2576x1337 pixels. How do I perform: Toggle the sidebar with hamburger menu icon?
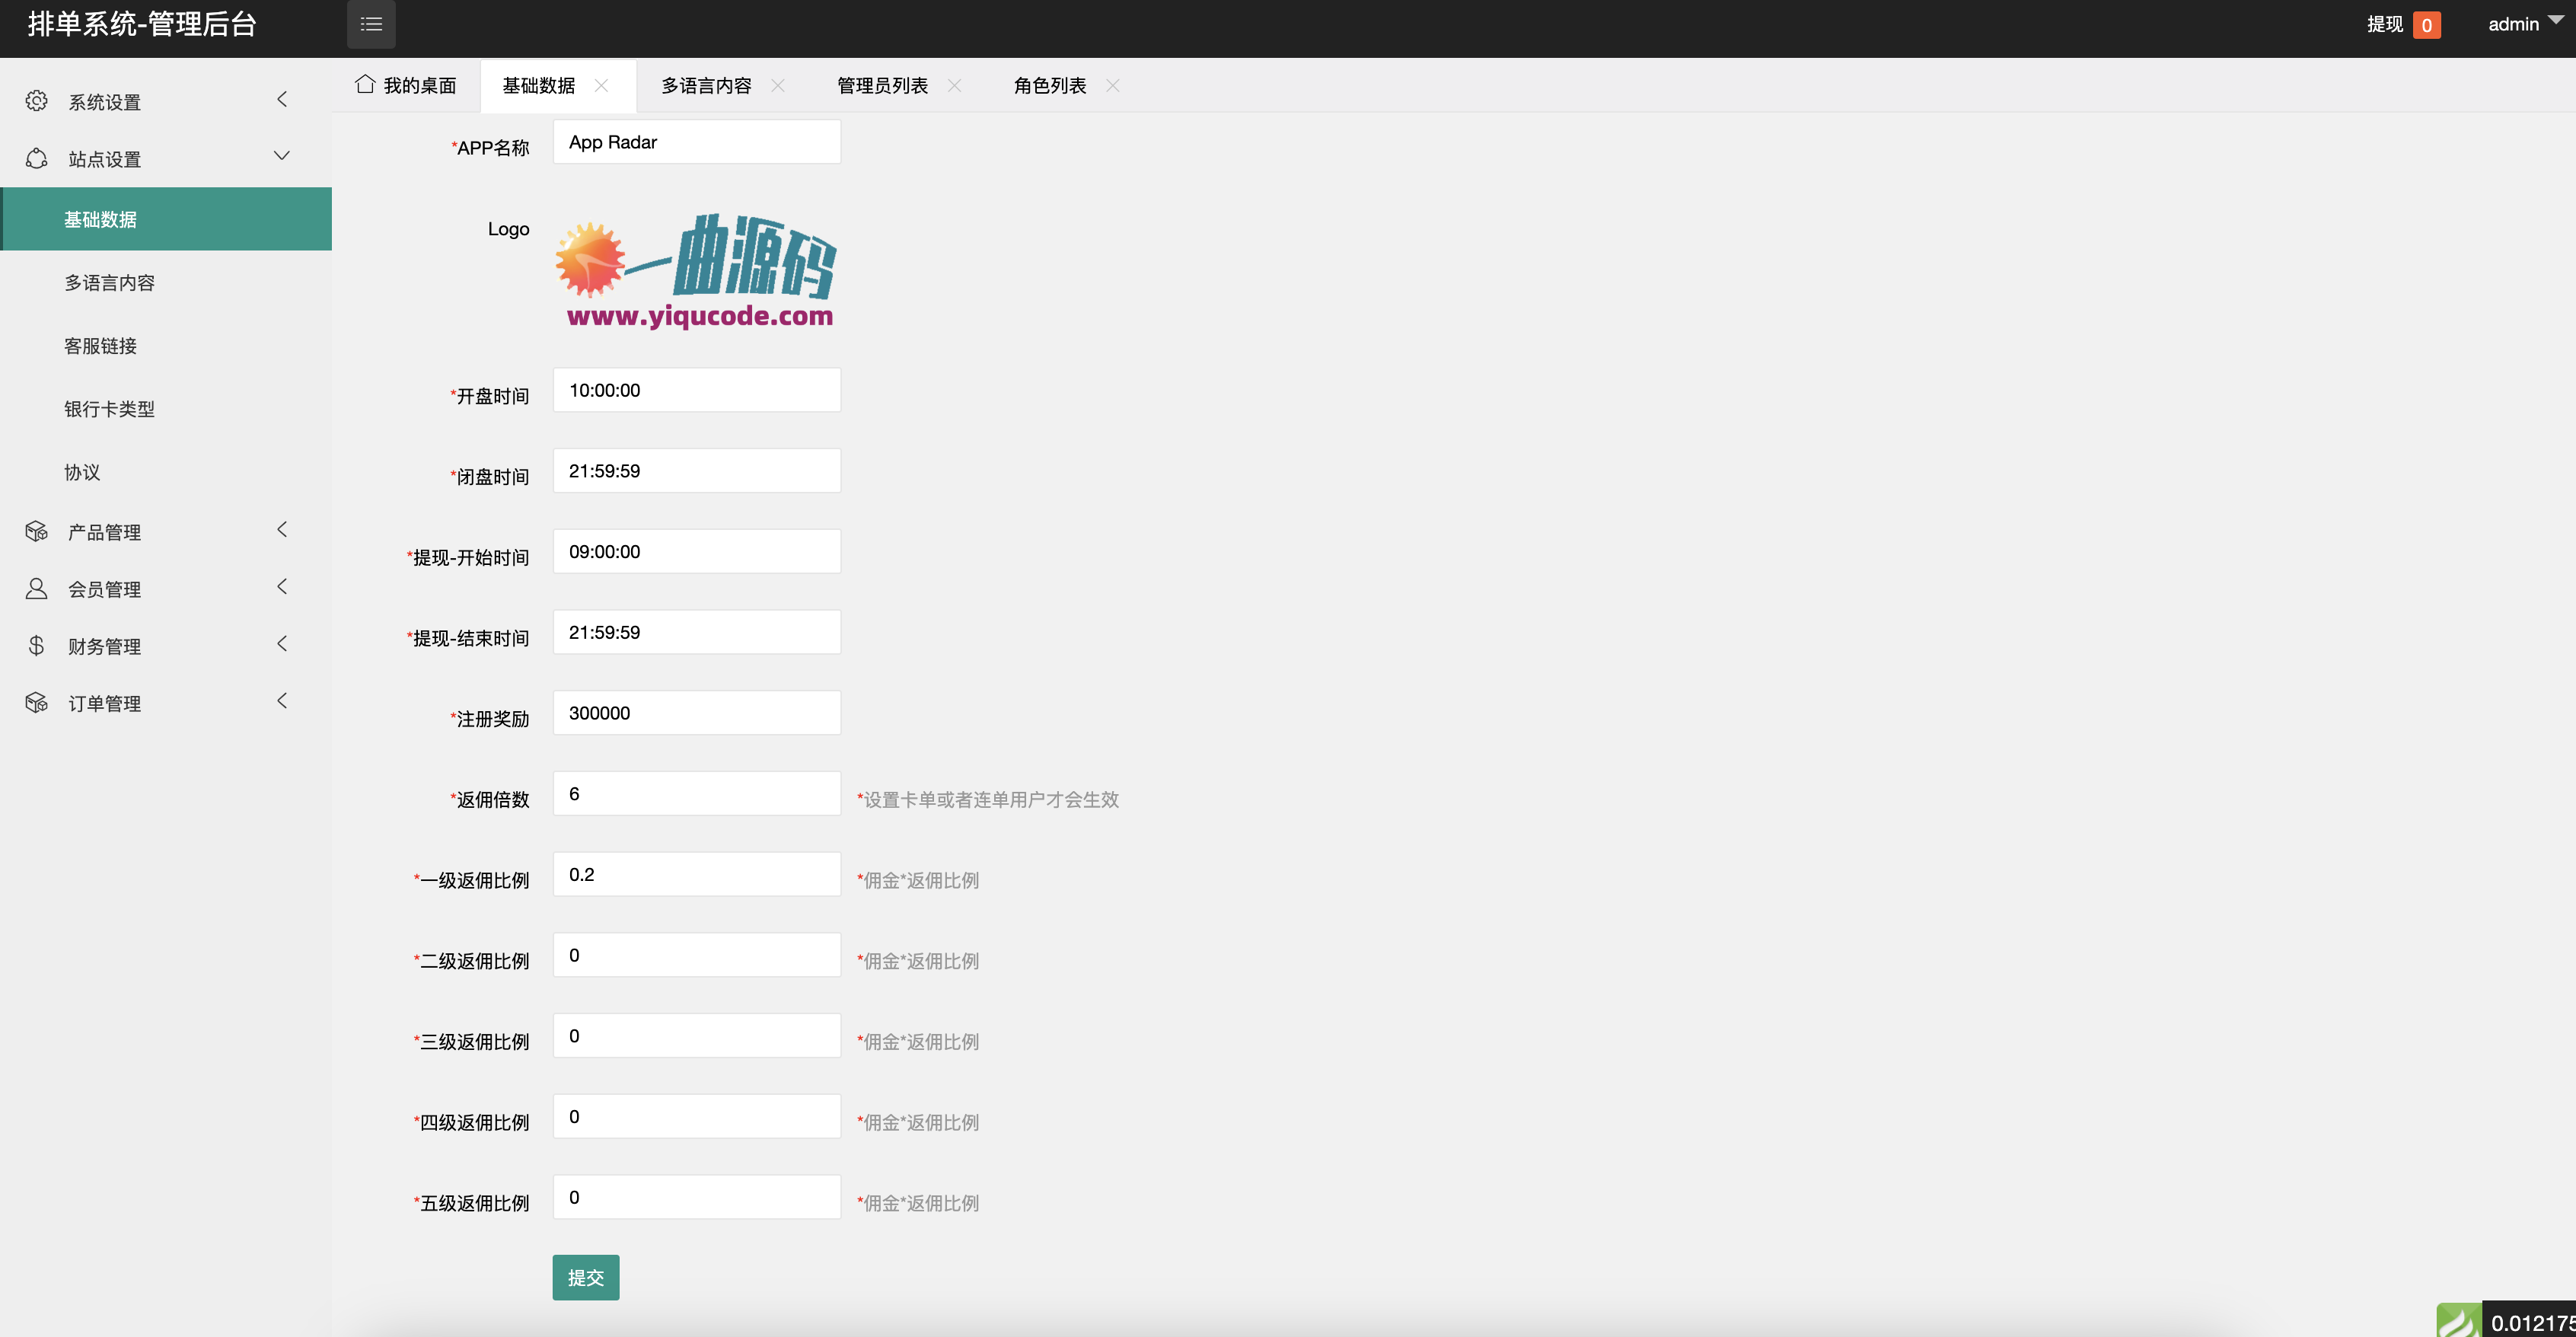coord(371,24)
